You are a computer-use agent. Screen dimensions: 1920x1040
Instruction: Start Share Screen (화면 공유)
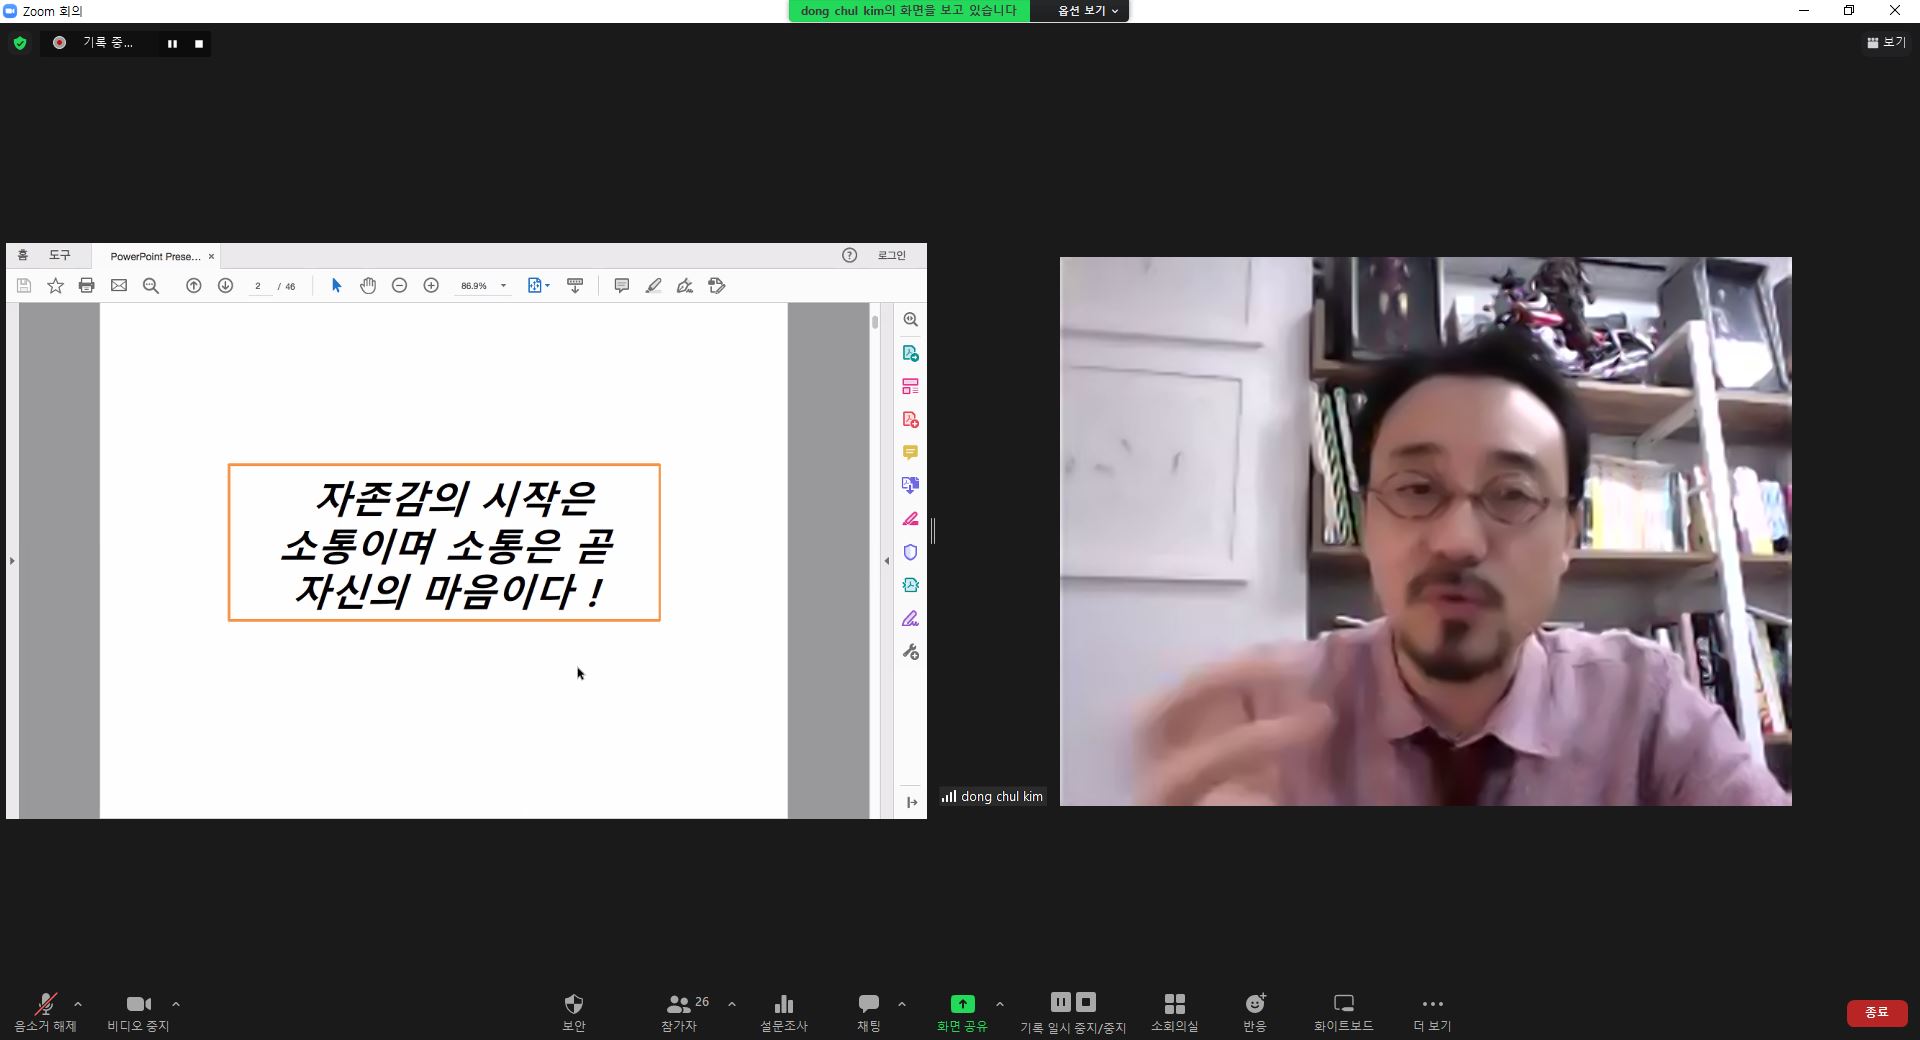961,1011
